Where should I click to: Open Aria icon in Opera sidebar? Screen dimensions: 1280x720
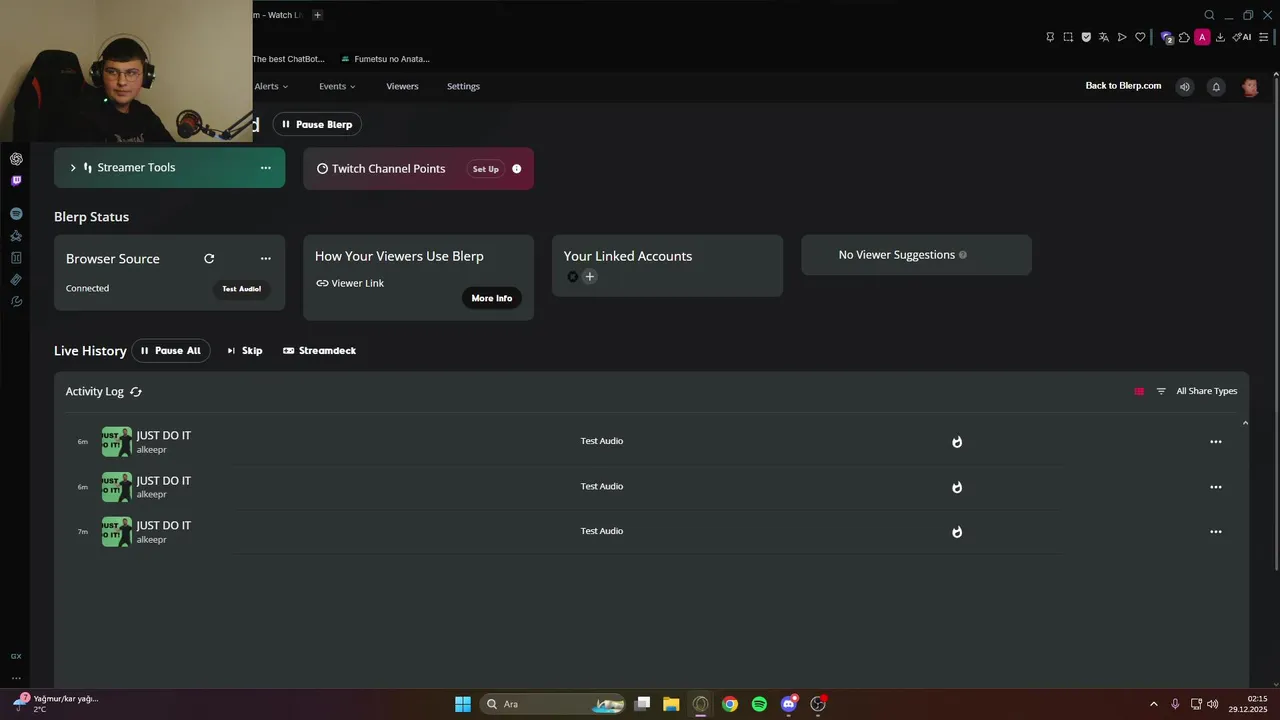click(x=16, y=236)
